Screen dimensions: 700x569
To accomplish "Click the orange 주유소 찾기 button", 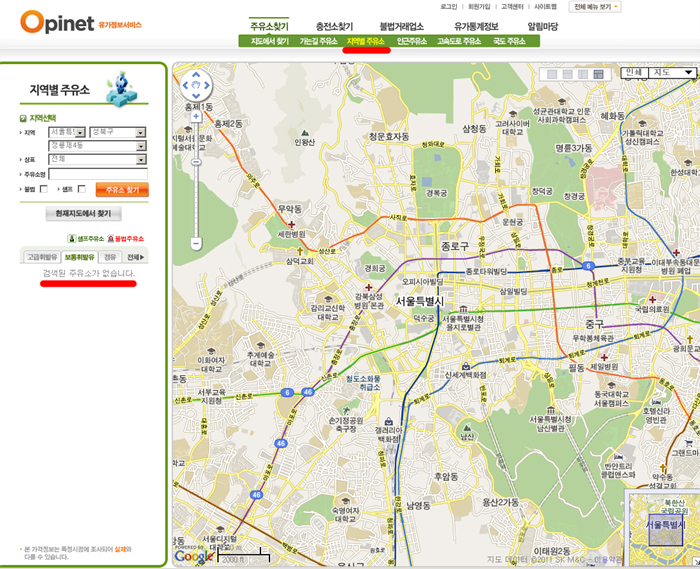I will [x=122, y=190].
